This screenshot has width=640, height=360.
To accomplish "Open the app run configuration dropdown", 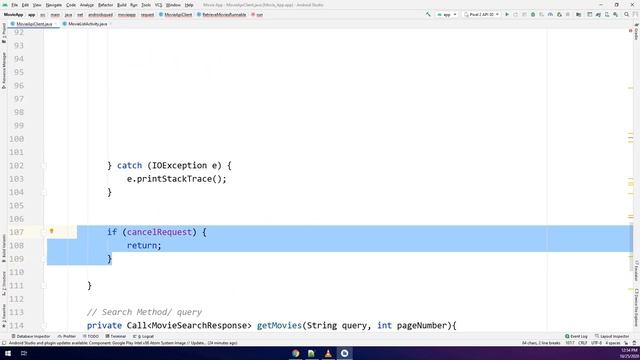I will click(447, 14).
